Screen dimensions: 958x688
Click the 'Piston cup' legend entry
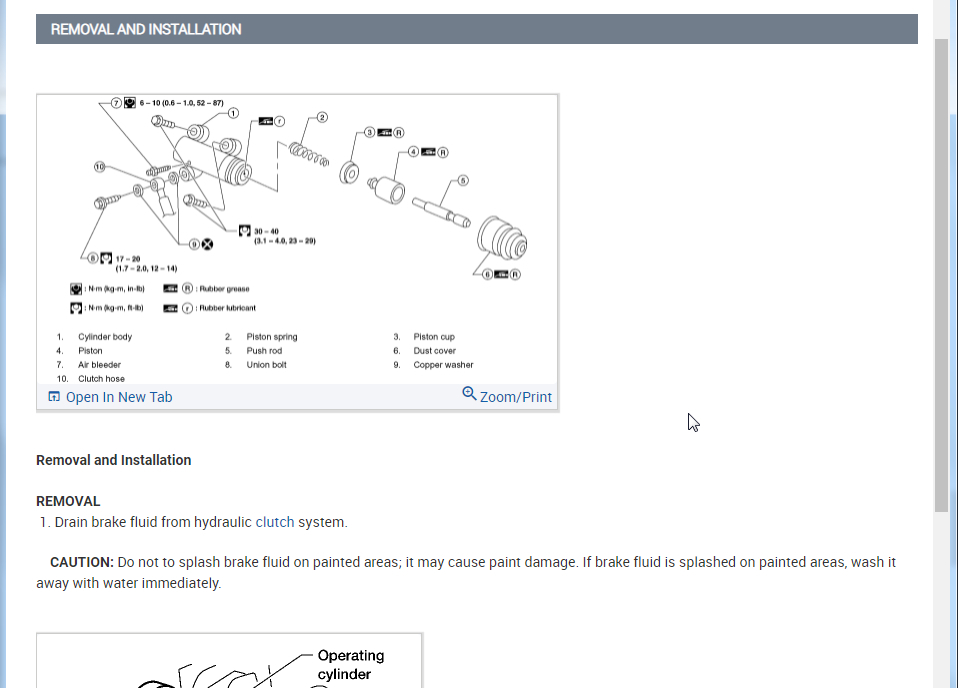click(434, 337)
